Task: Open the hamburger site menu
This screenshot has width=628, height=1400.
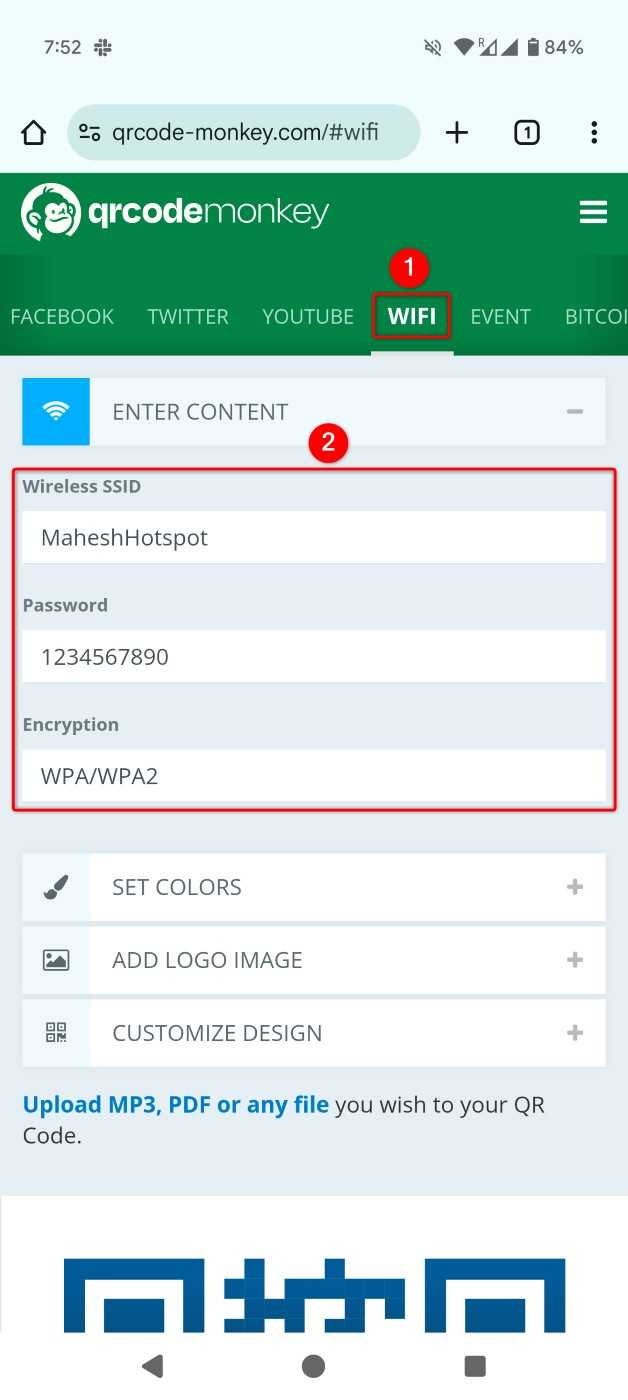Action: click(x=593, y=212)
